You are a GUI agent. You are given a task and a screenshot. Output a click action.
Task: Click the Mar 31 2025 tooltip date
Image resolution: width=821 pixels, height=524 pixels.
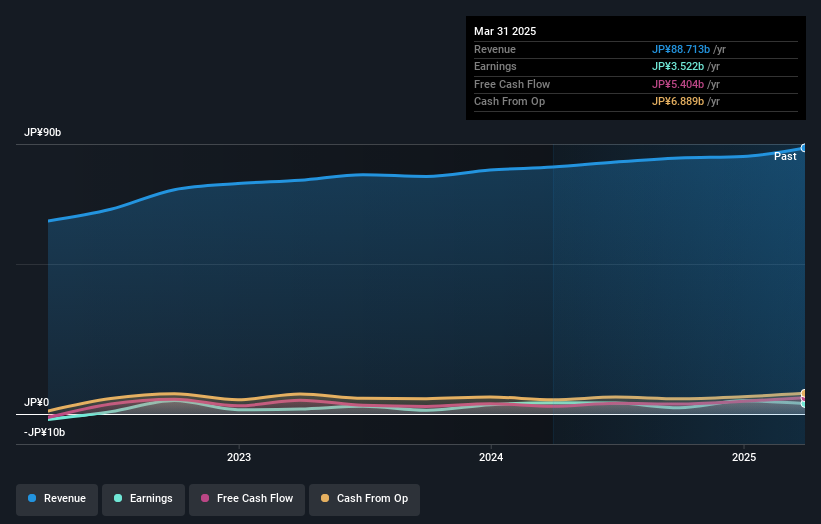(x=505, y=31)
